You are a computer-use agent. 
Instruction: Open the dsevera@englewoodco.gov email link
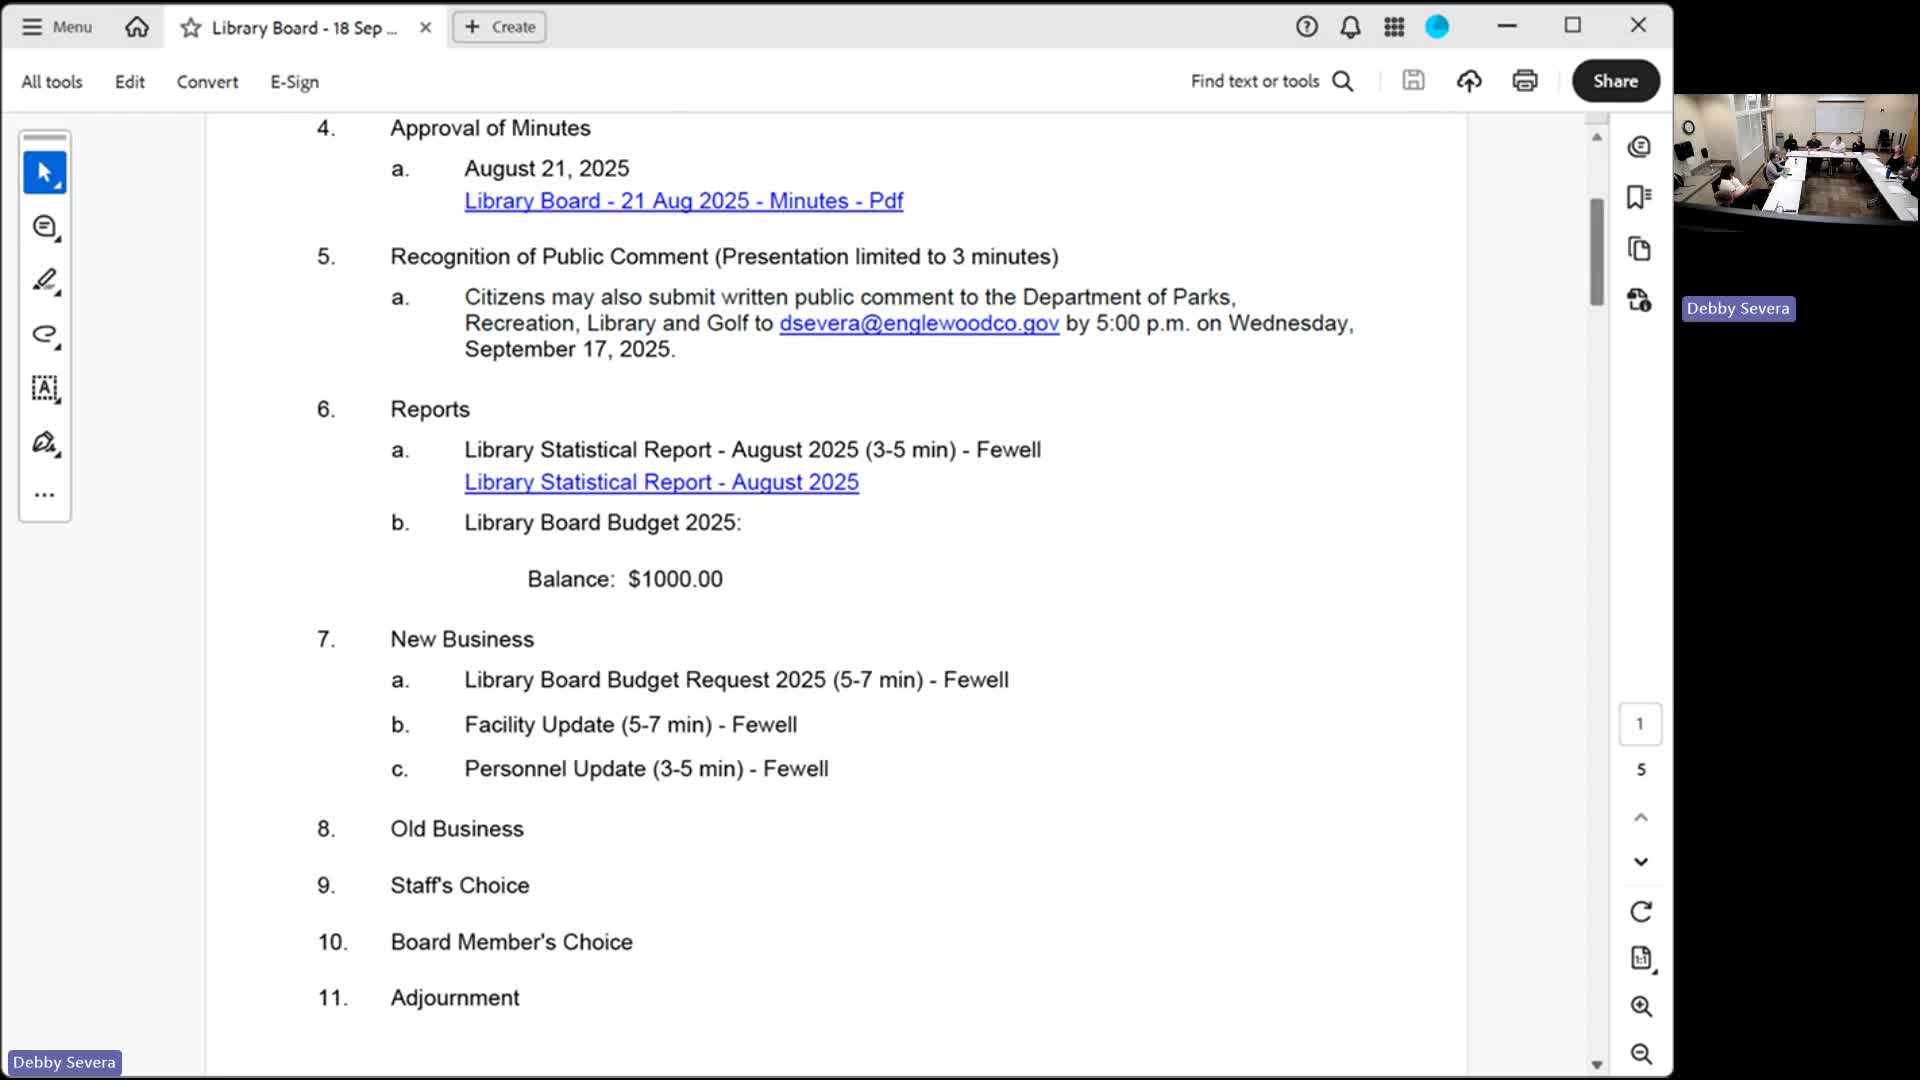[x=918, y=323]
